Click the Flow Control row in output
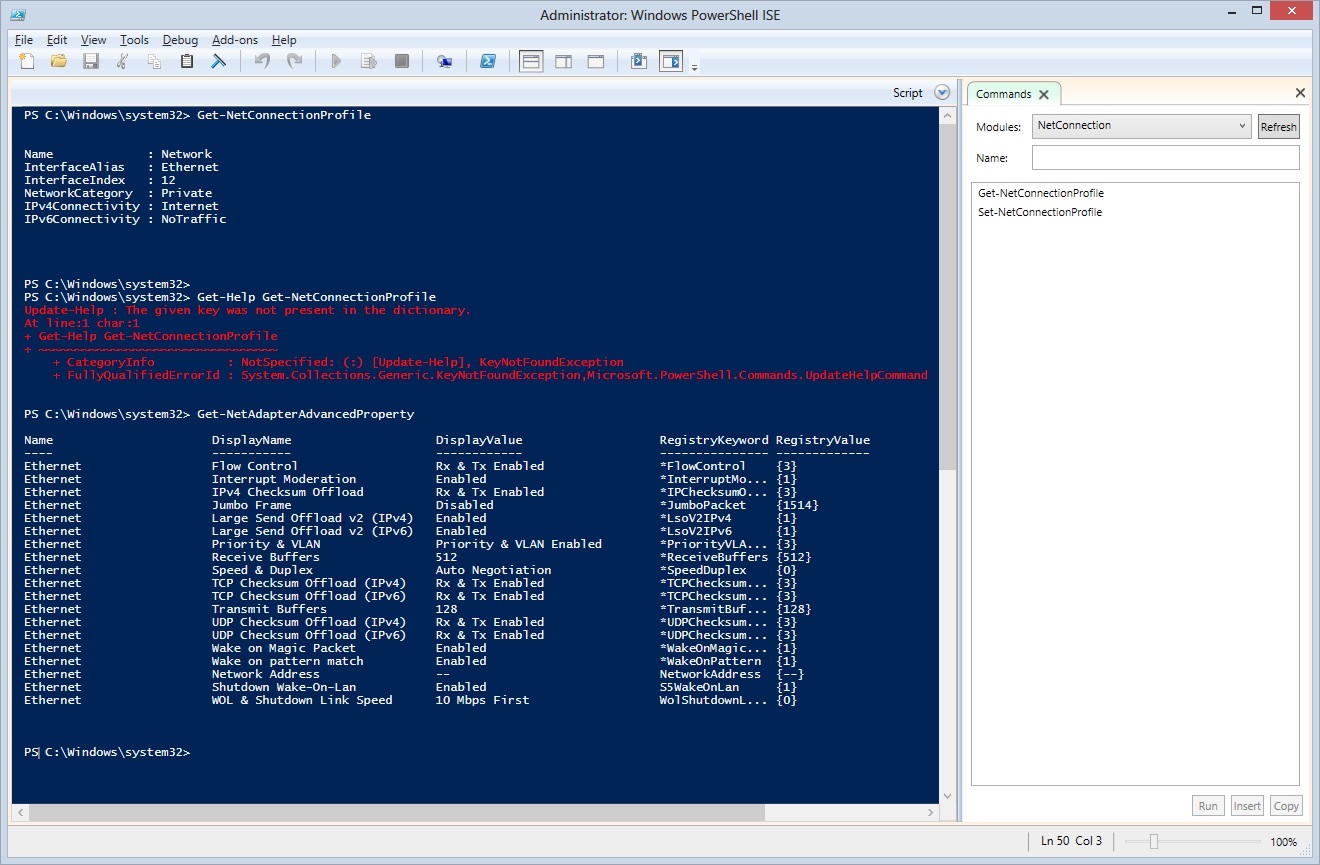Screen dimensions: 1320x865 [410, 466]
